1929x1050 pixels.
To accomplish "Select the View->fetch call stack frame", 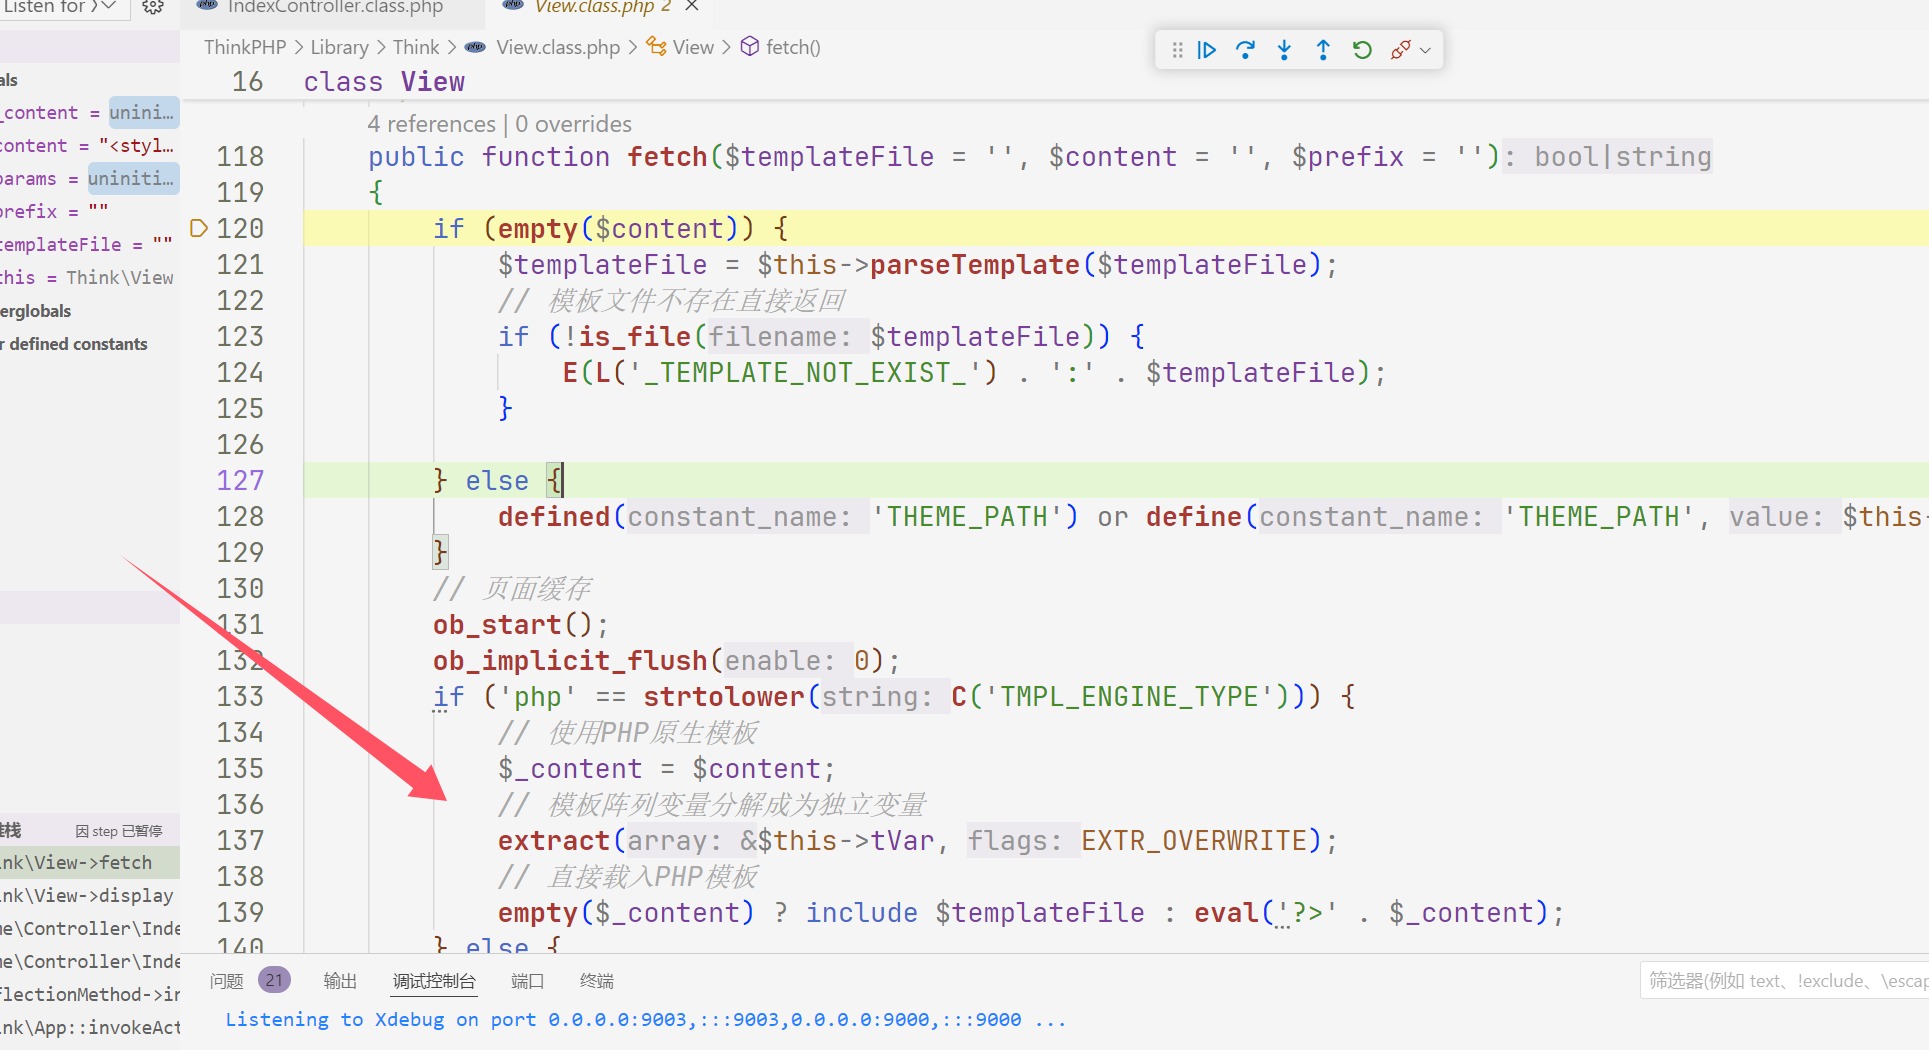I will tap(90, 862).
